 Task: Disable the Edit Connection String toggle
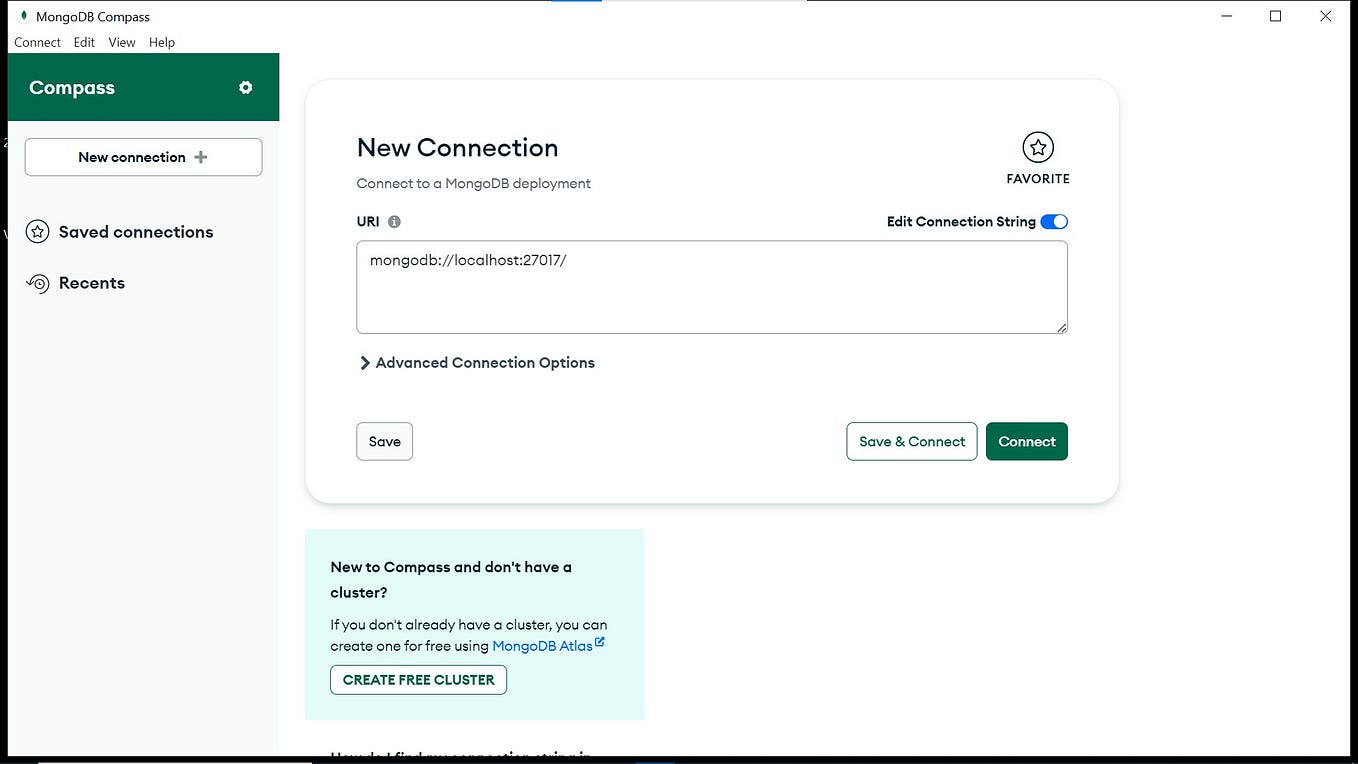(1054, 221)
